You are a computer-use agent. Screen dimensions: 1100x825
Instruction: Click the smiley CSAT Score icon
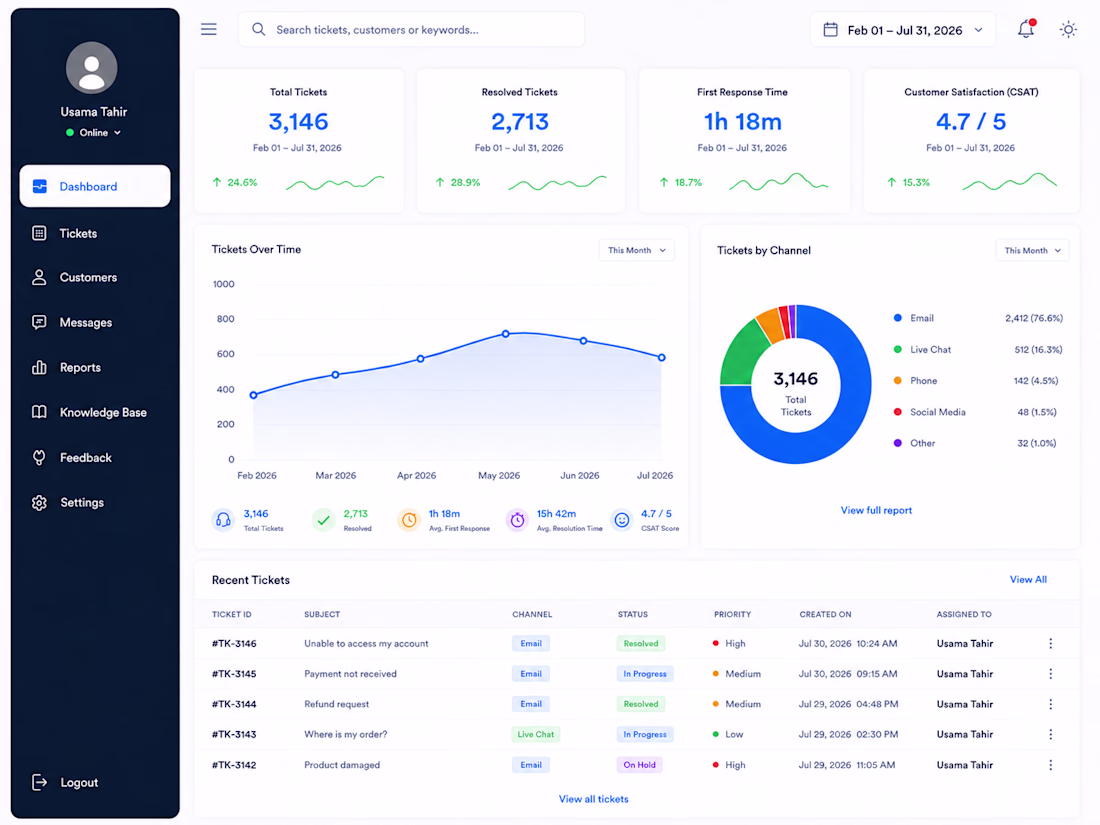click(x=622, y=520)
